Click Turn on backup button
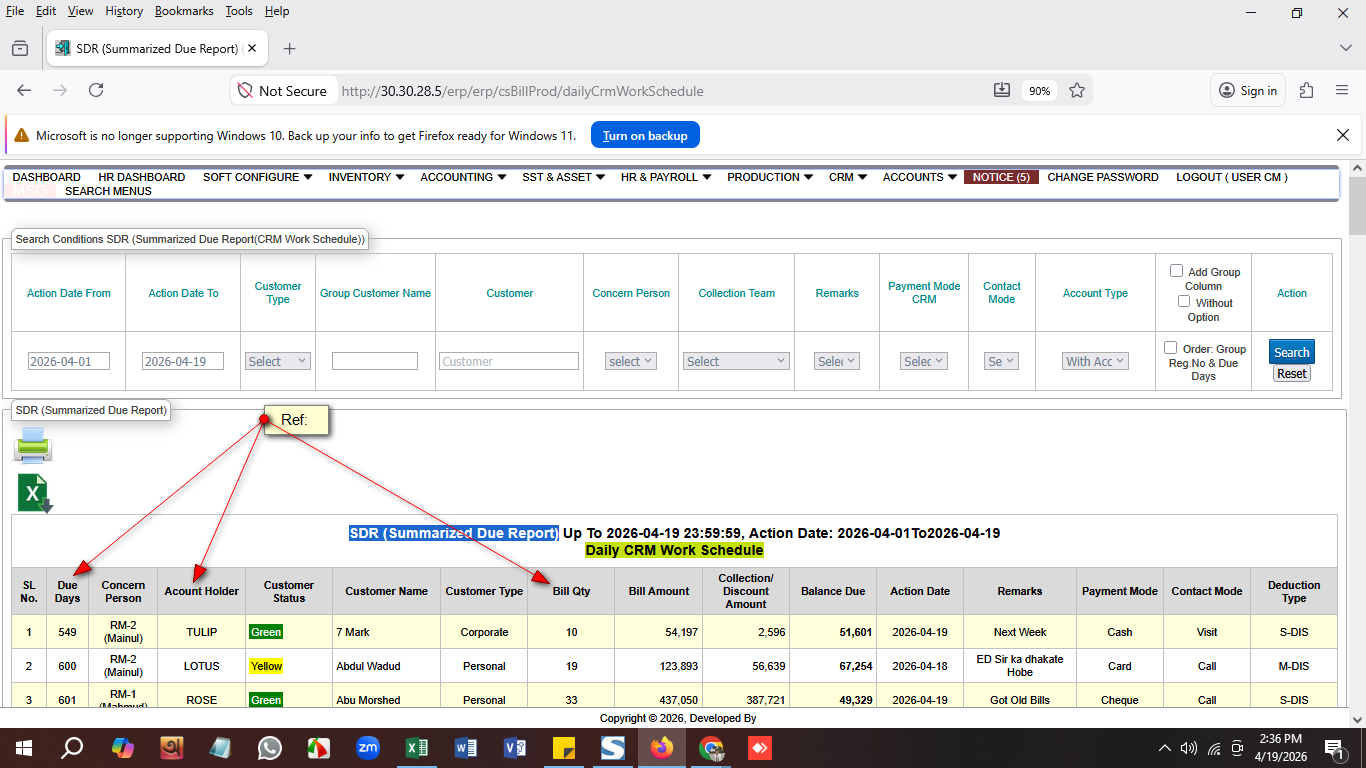The height and width of the screenshot is (768, 1366). pos(645,135)
